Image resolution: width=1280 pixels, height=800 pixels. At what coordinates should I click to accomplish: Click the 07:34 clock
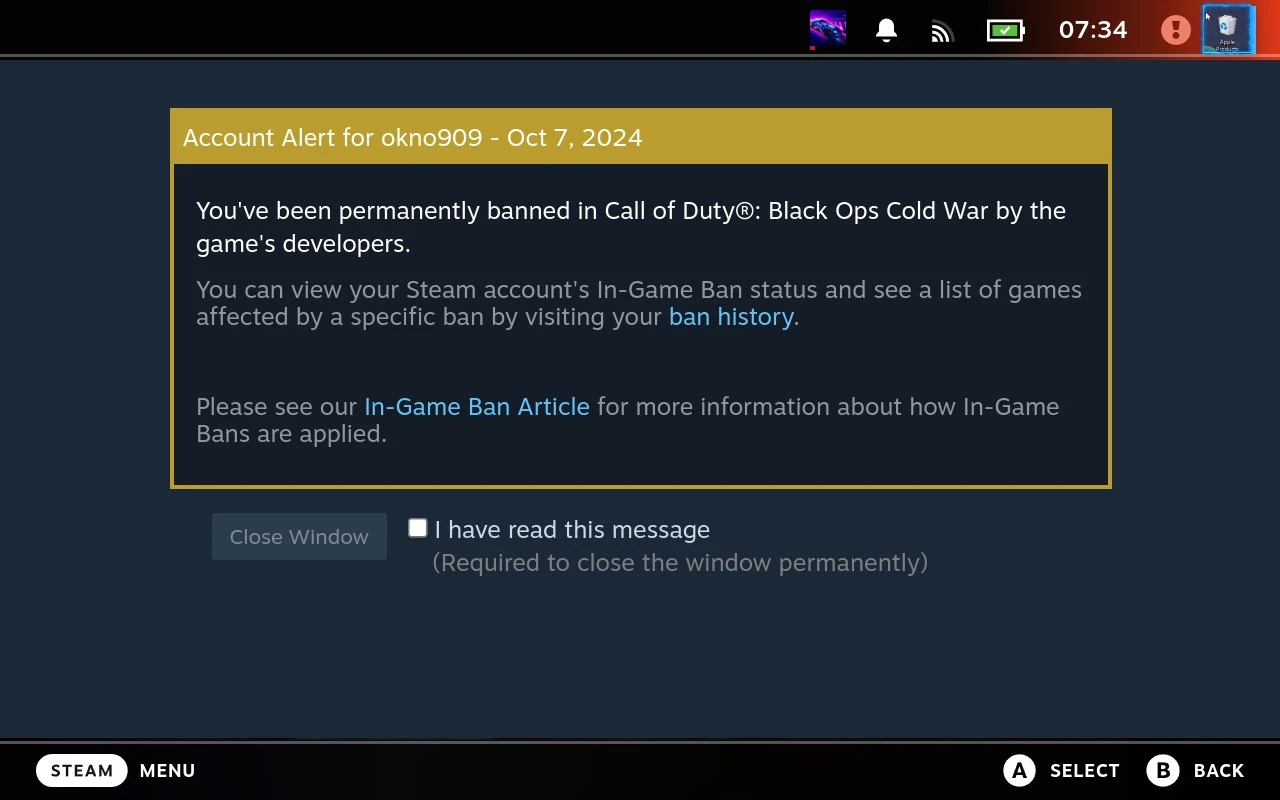(x=1093, y=30)
